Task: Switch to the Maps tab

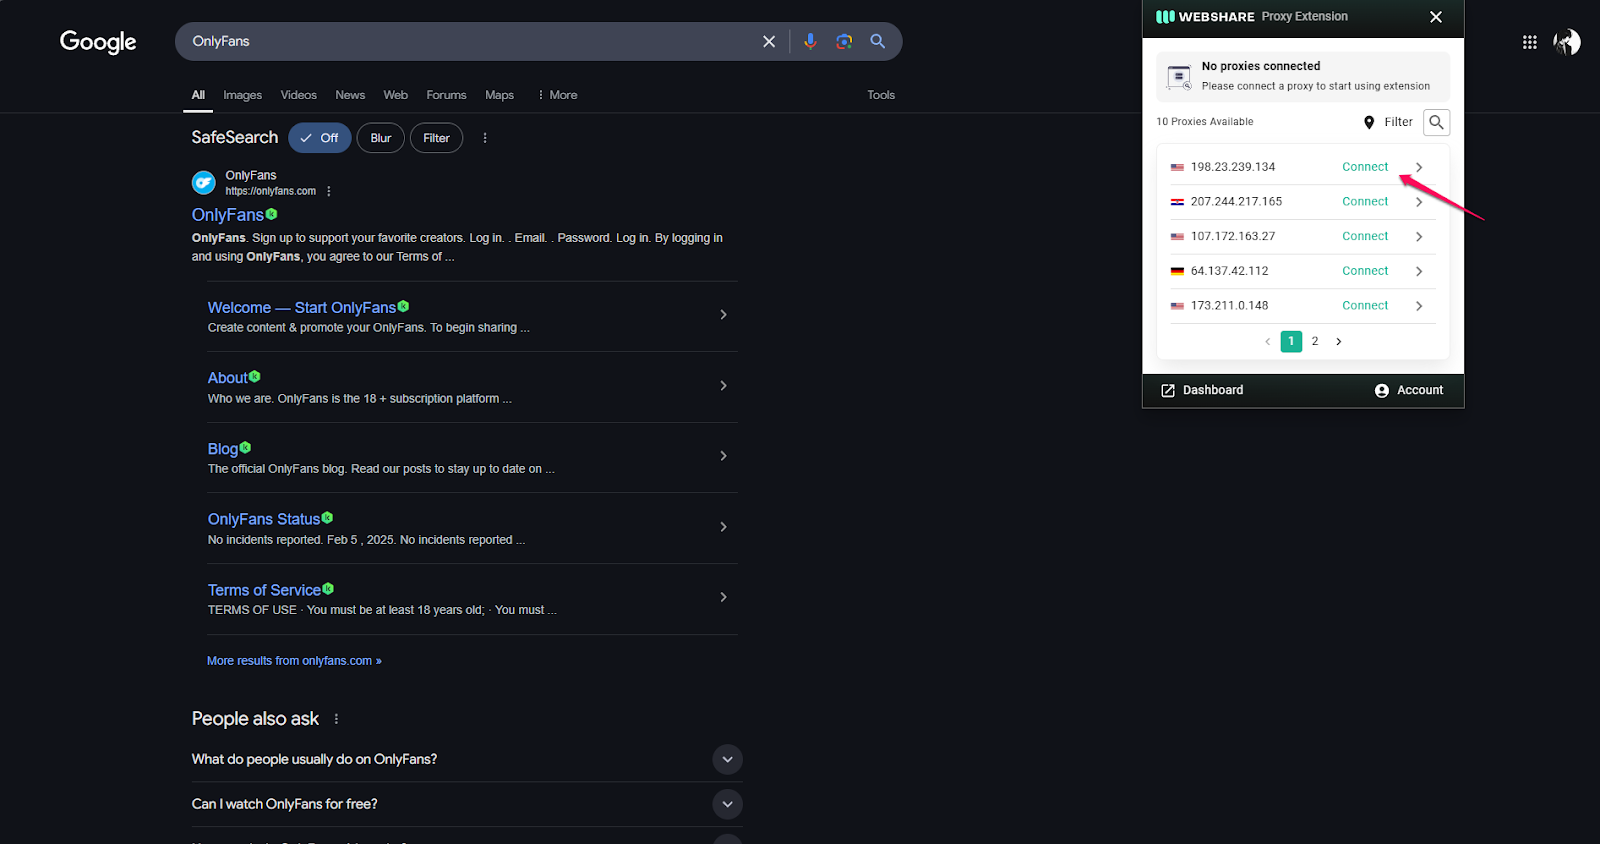Action: pyautogui.click(x=499, y=95)
